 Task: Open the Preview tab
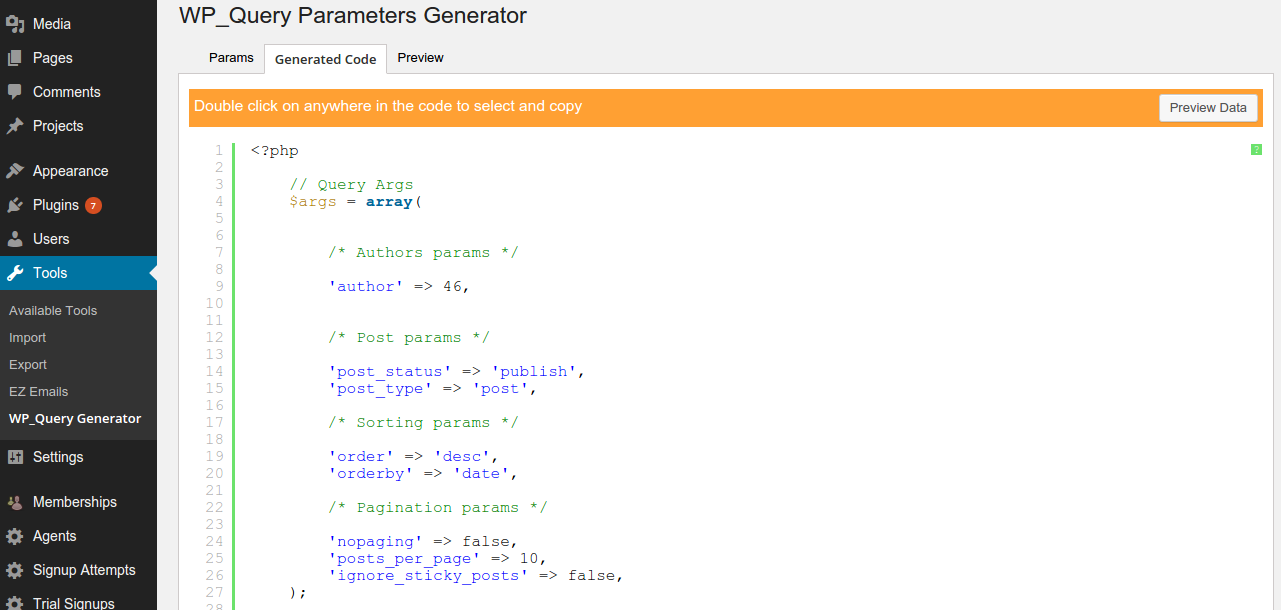point(420,58)
